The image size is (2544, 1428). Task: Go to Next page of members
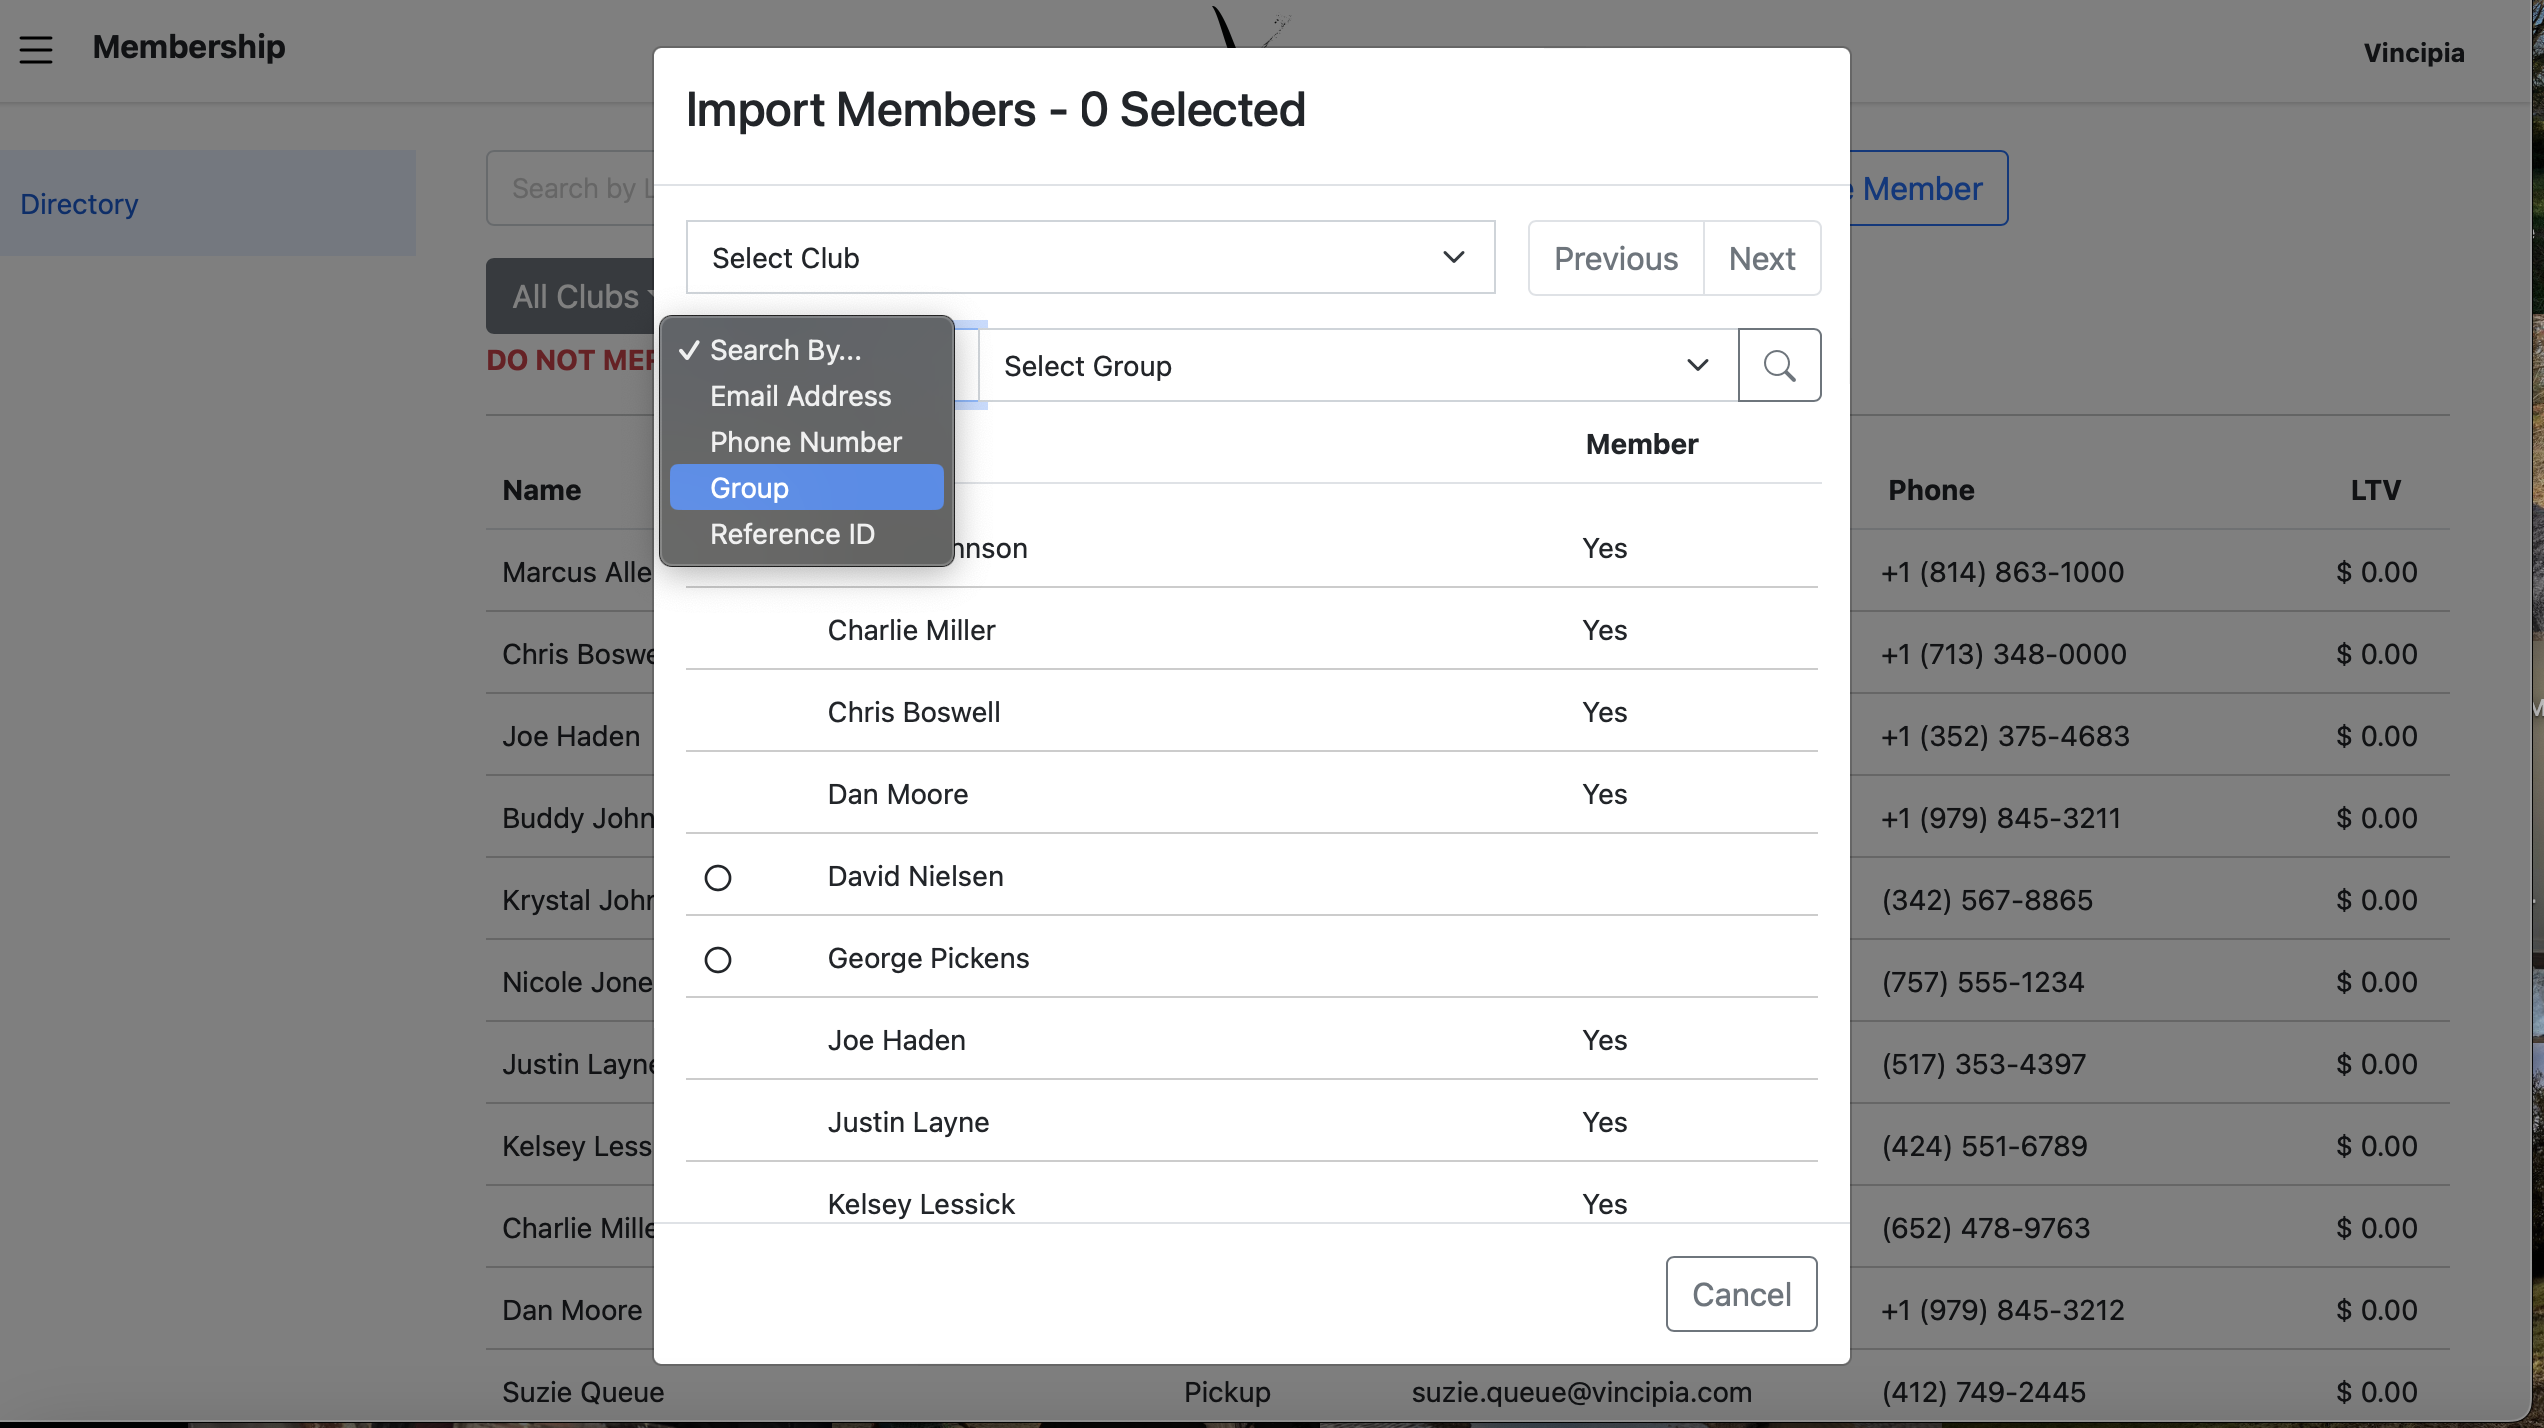pos(1761,259)
